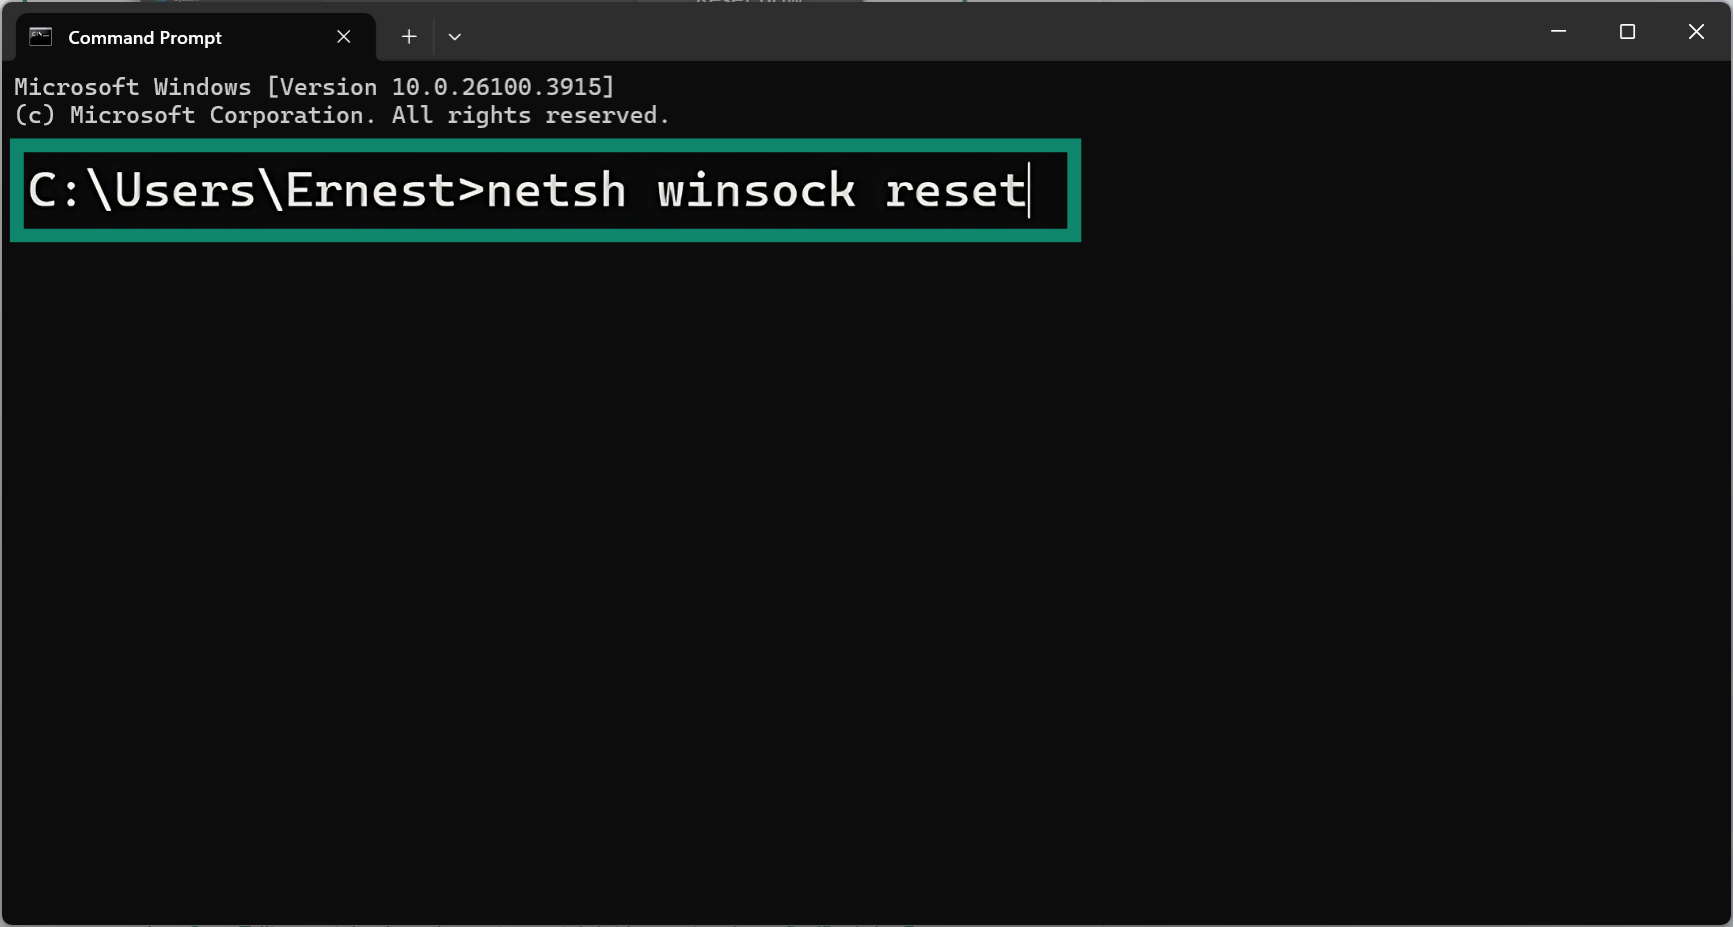This screenshot has width=1734, height=927.
Task: Open the new tab profile dropdown chevron
Action: click(x=455, y=37)
